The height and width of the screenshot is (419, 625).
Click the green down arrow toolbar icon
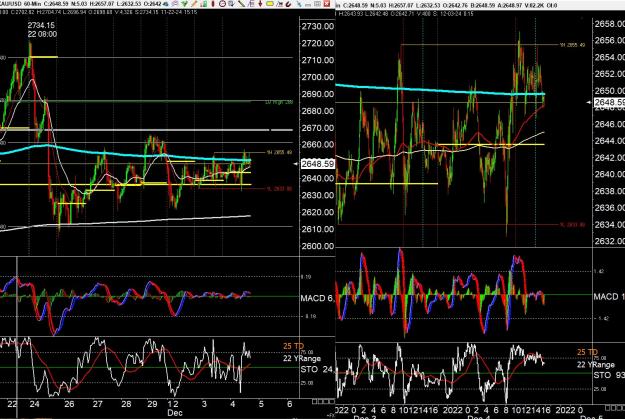(185, 4)
